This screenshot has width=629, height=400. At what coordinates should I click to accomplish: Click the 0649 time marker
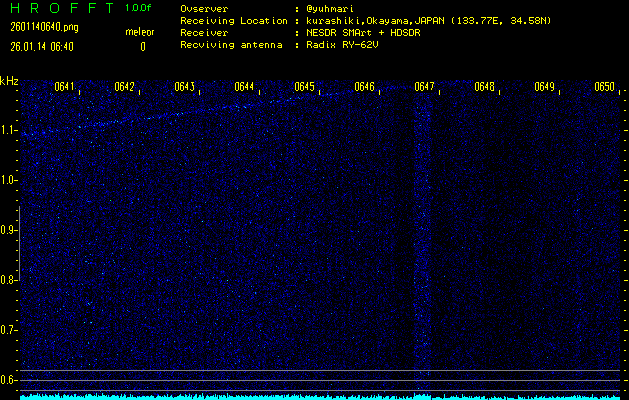pyautogui.click(x=544, y=87)
